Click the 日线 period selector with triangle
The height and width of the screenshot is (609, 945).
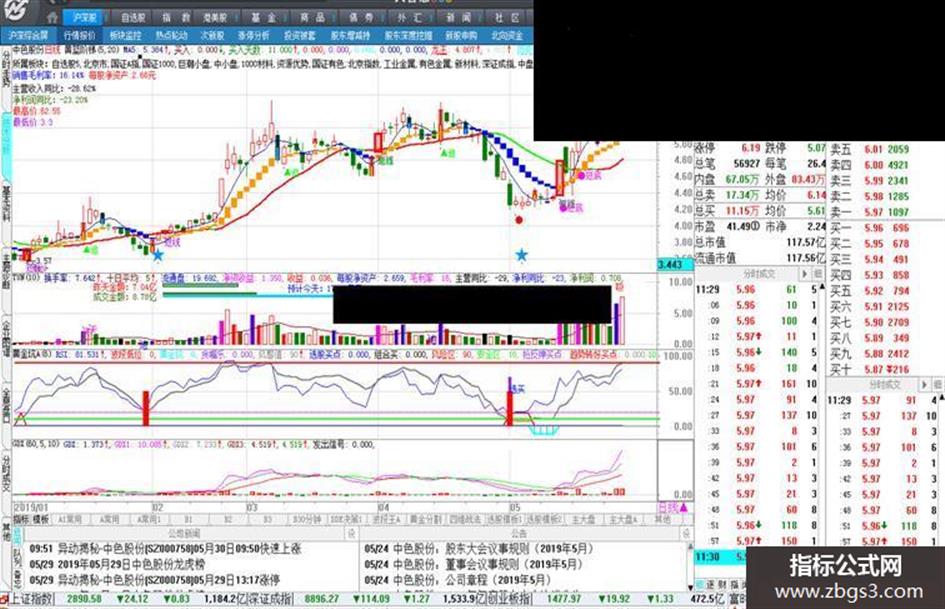click(x=672, y=508)
